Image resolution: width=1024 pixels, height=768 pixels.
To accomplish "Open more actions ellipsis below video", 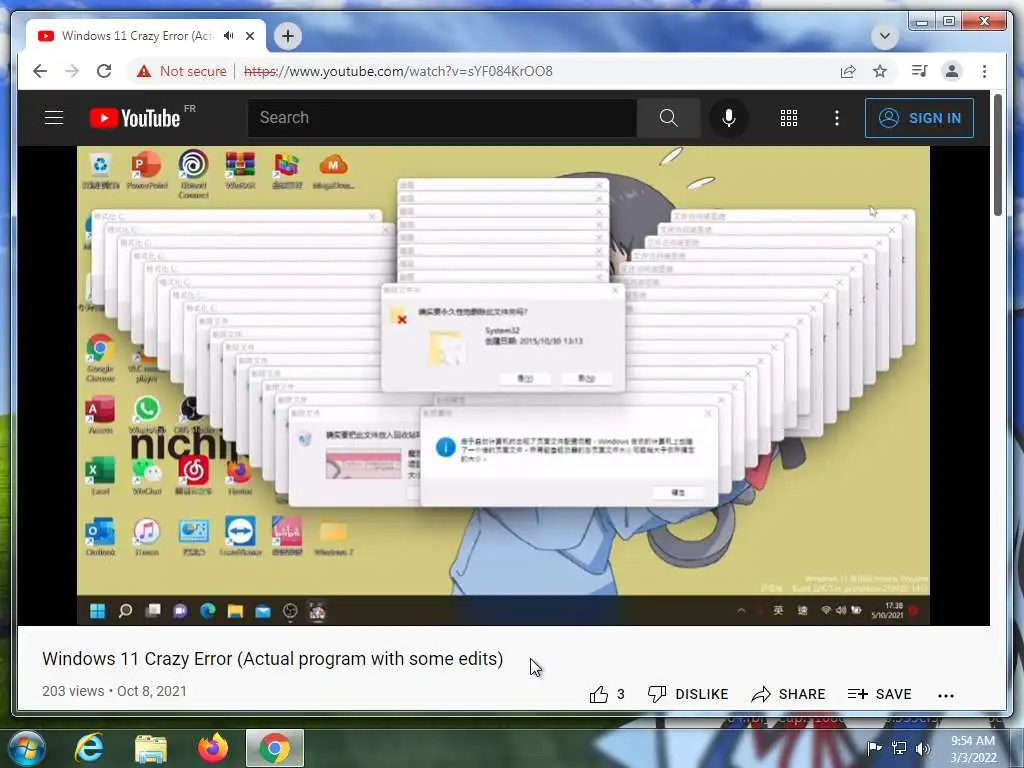I will tap(946, 696).
